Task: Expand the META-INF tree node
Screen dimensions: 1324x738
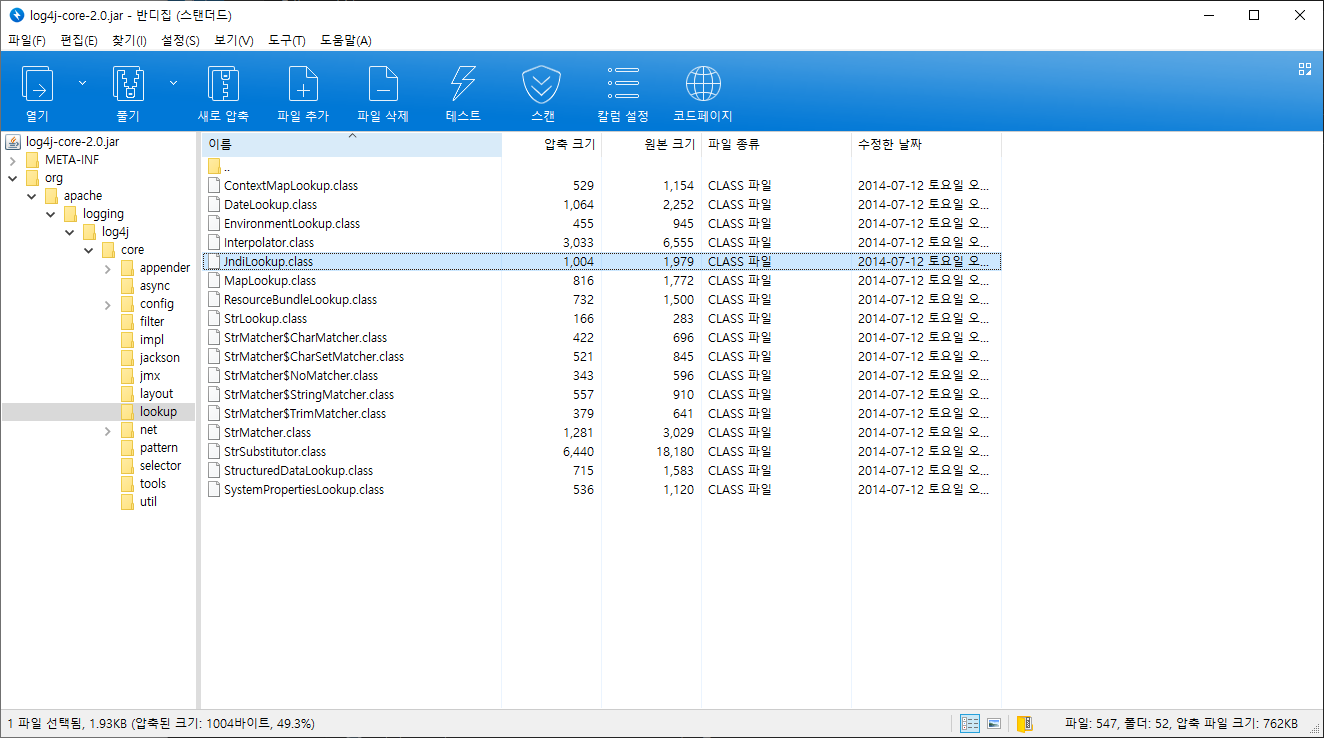Action: 12,160
